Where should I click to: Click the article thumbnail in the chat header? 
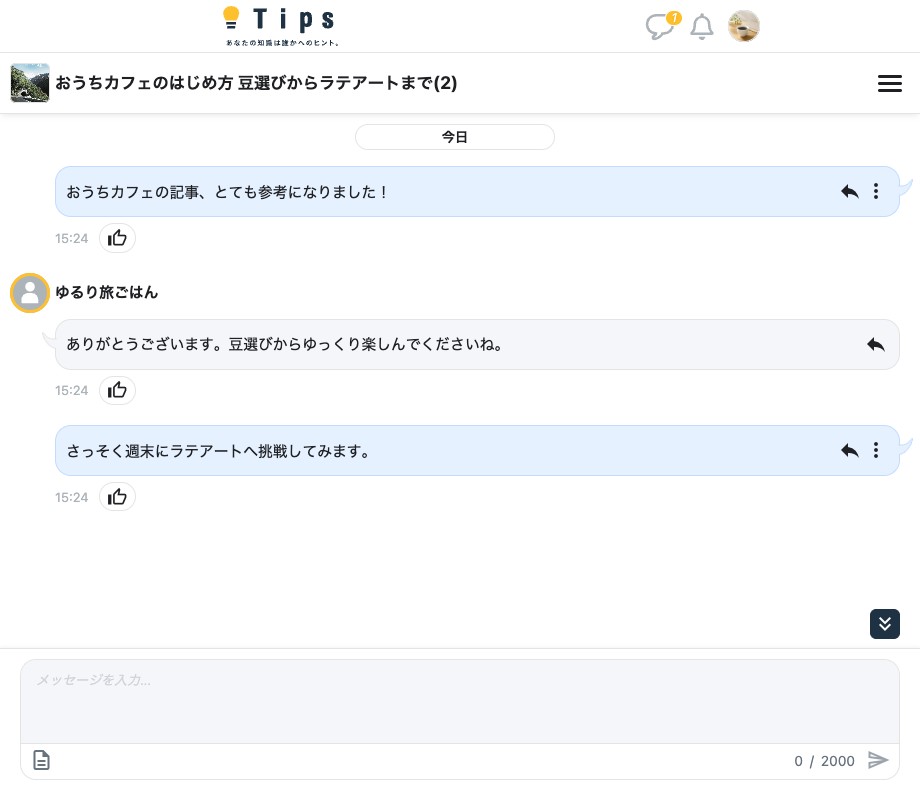[x=30, y=83]
